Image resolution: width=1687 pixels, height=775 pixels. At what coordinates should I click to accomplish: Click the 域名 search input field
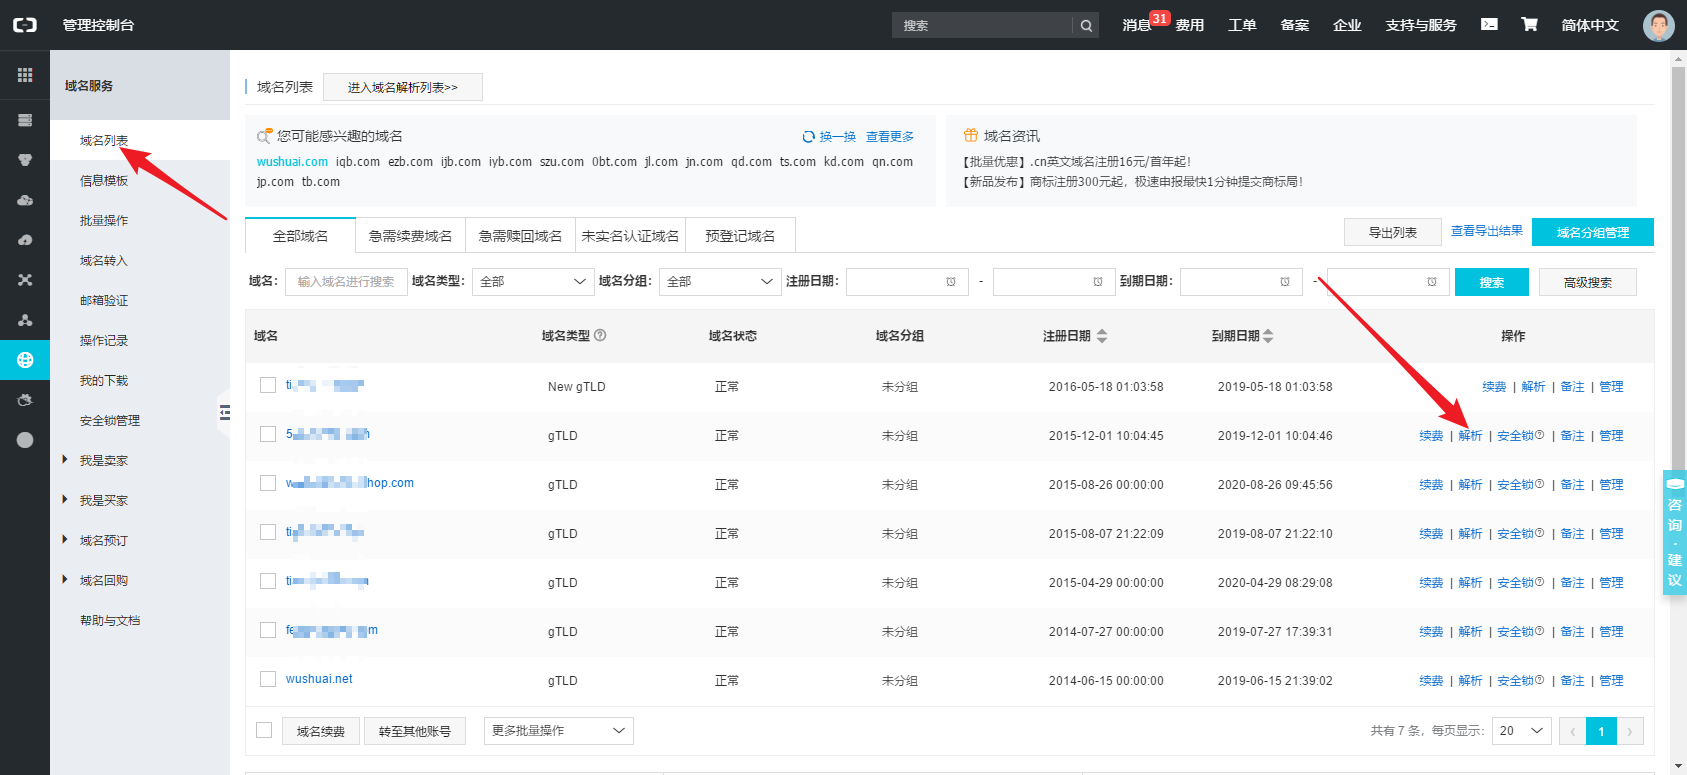click(345, 282)
